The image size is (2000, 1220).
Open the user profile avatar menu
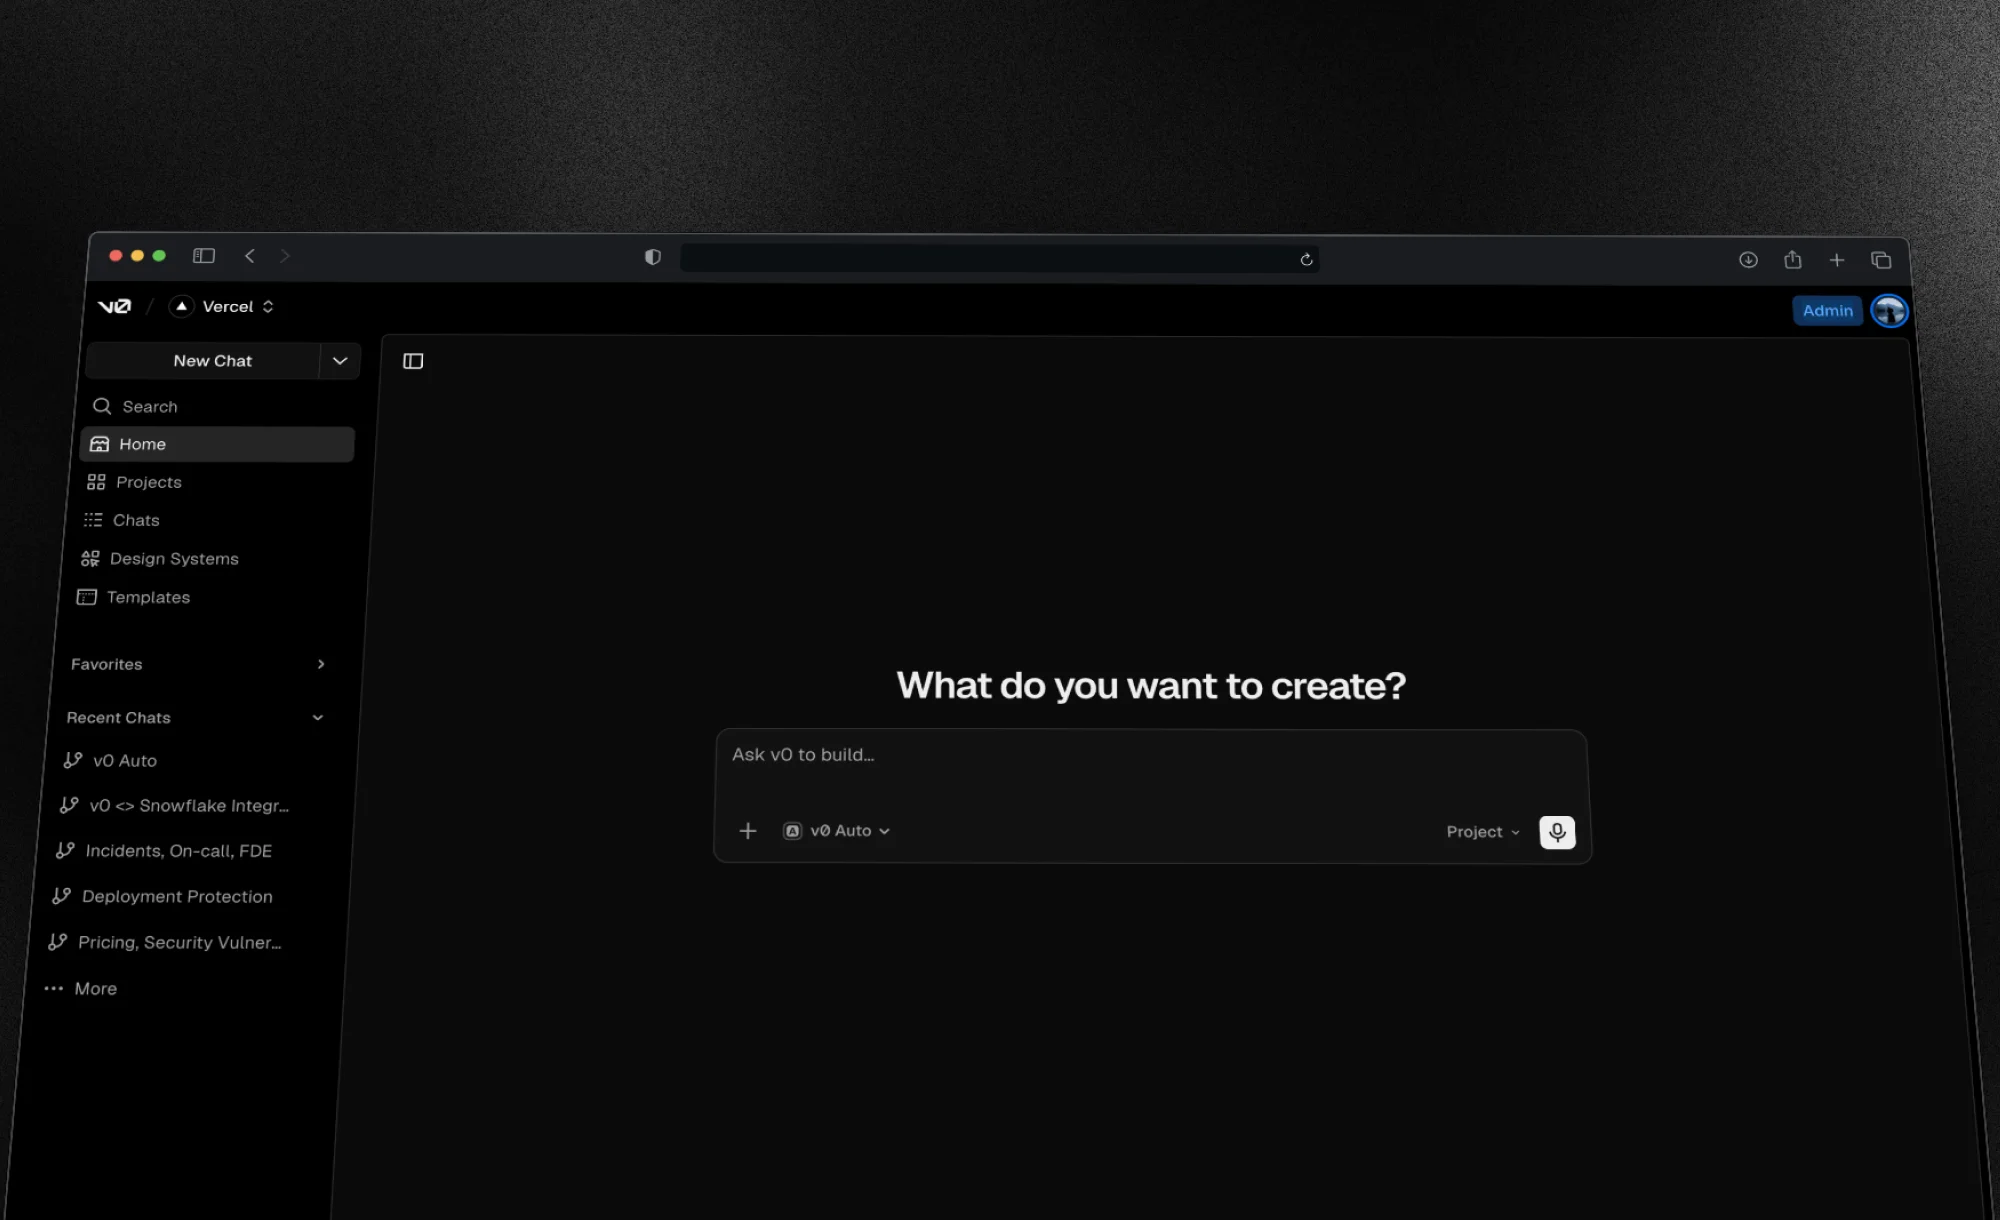pos(1889,312)
